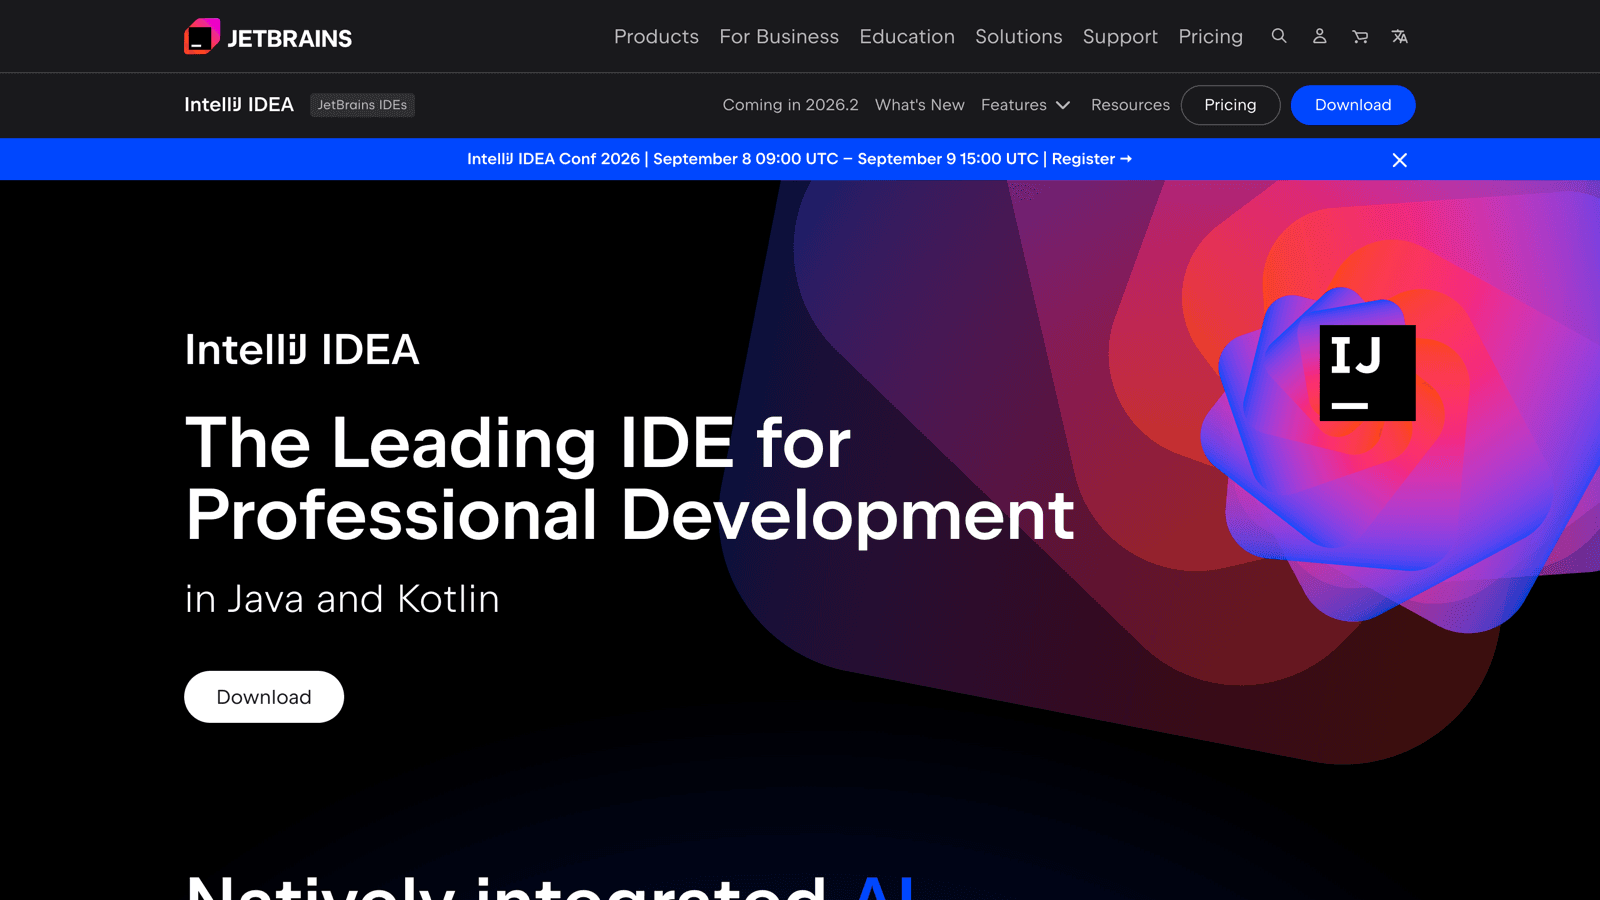Screen dimensions: 1600x900
Task: Open the site search icon
Action: (1279, 36)
